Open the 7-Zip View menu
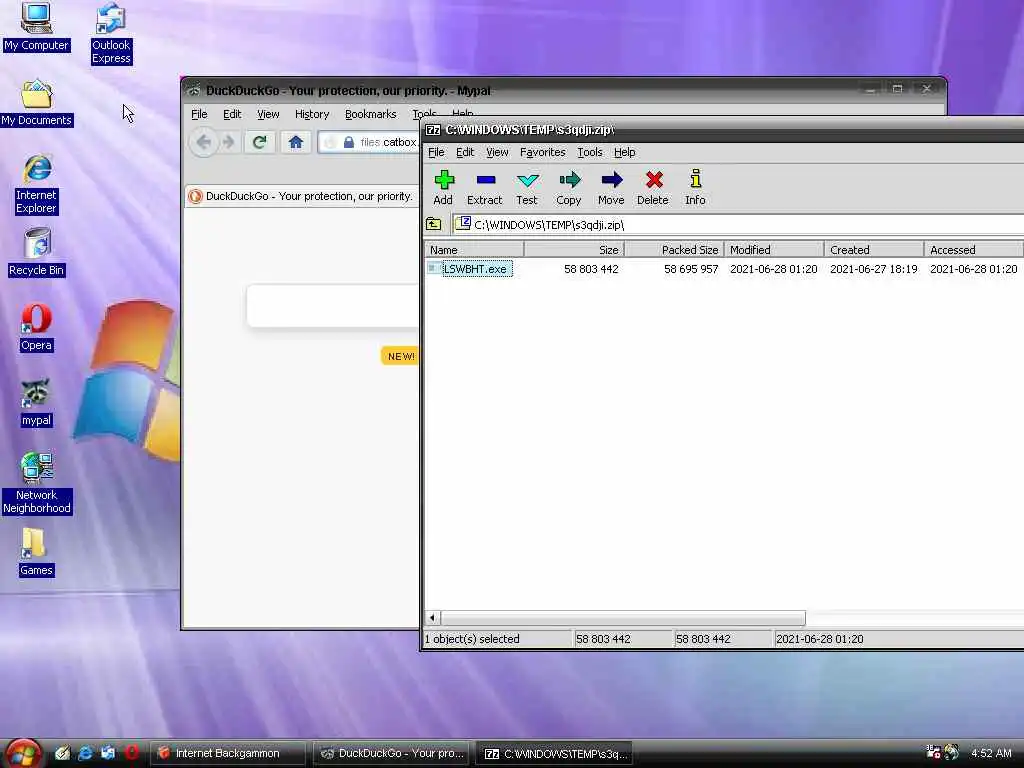The image size is (1024, 768). point(497,152)
